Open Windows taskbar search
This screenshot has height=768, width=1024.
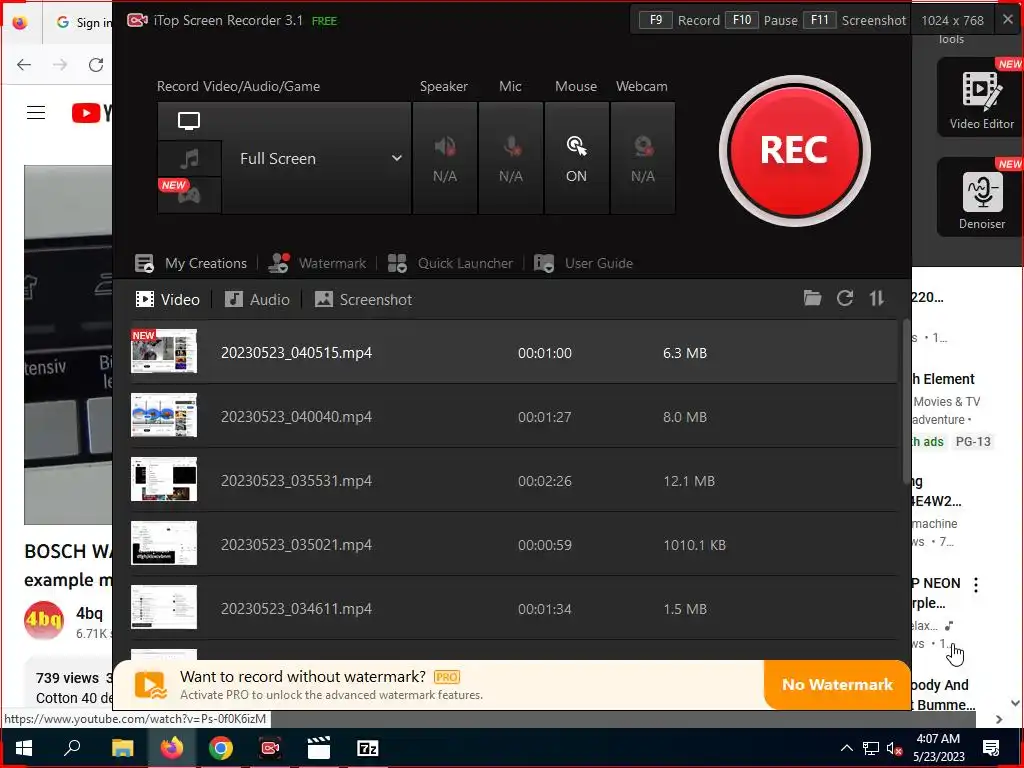click(x=72, y=748)
